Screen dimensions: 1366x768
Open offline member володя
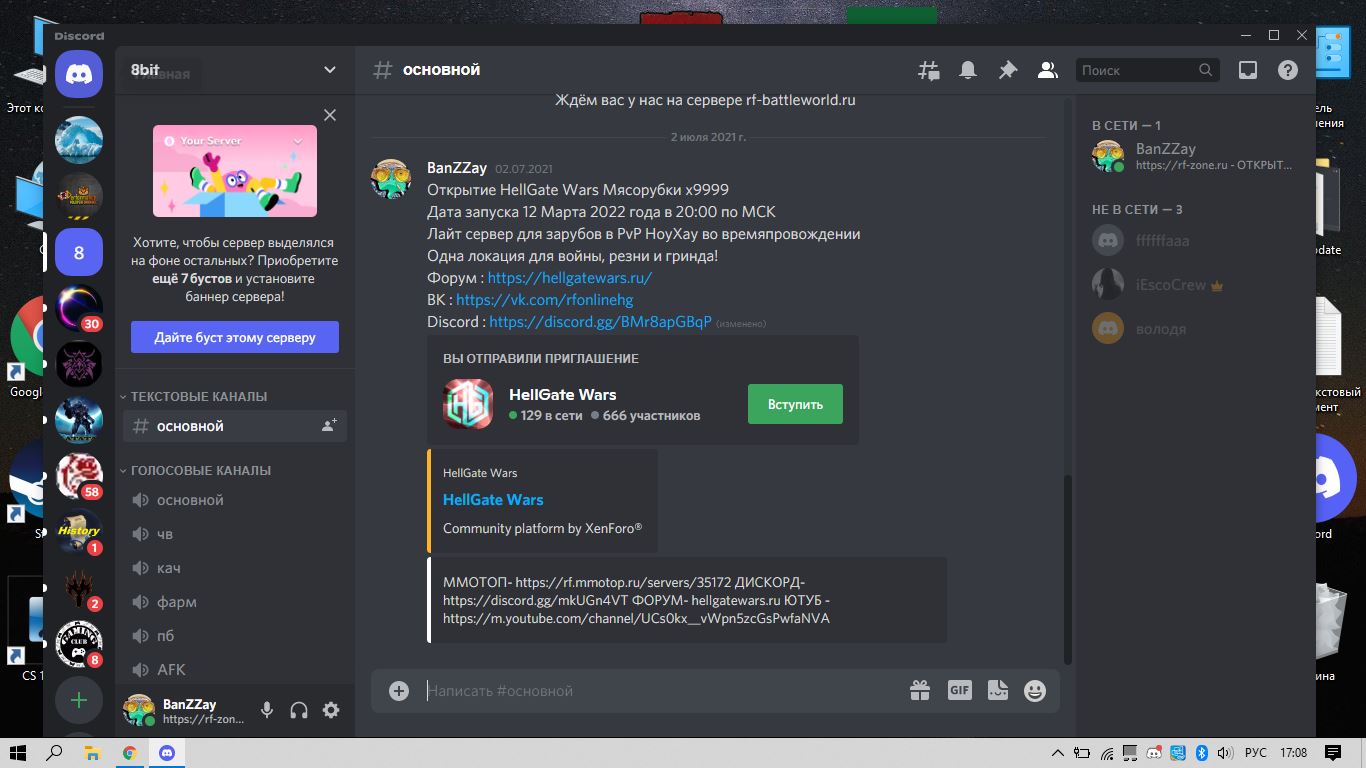[x=1198, y=328]
